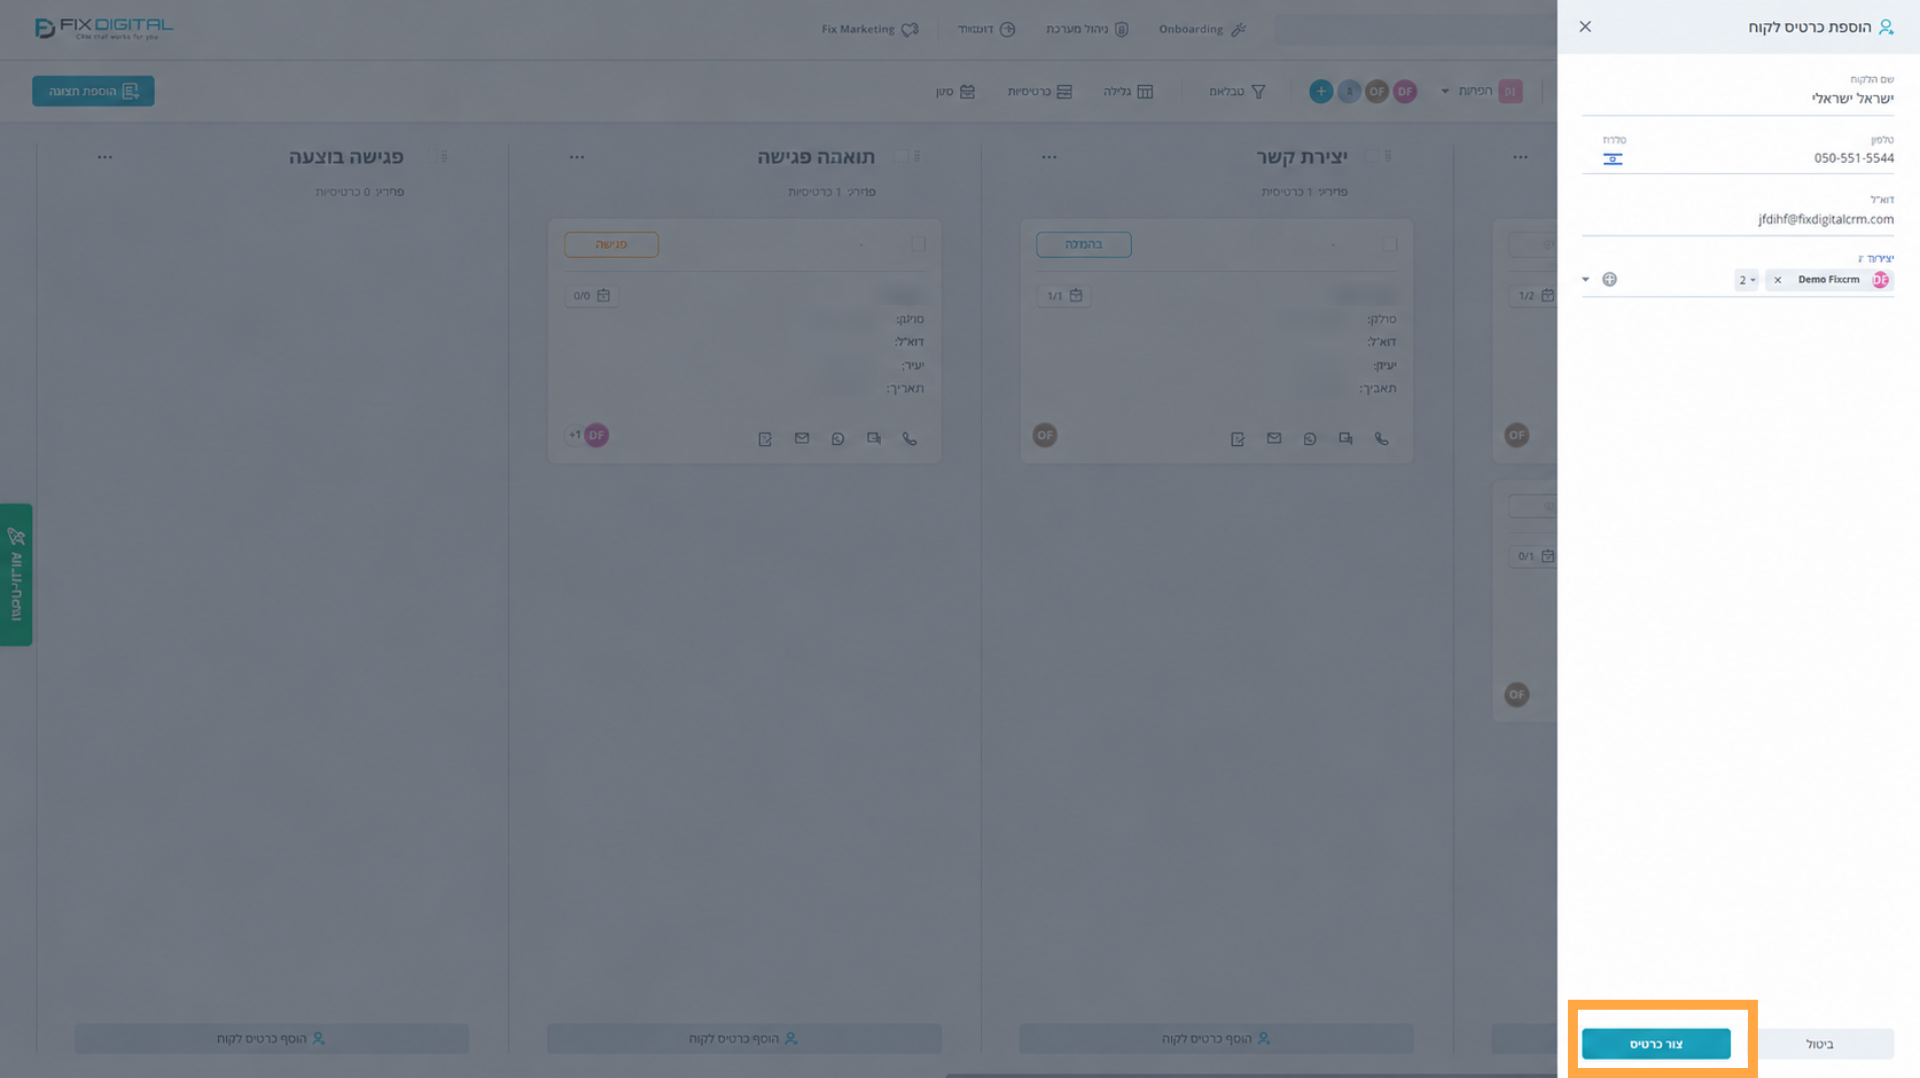Open the three-dots menu of פגישה בוצעה column

pos(105,157)
